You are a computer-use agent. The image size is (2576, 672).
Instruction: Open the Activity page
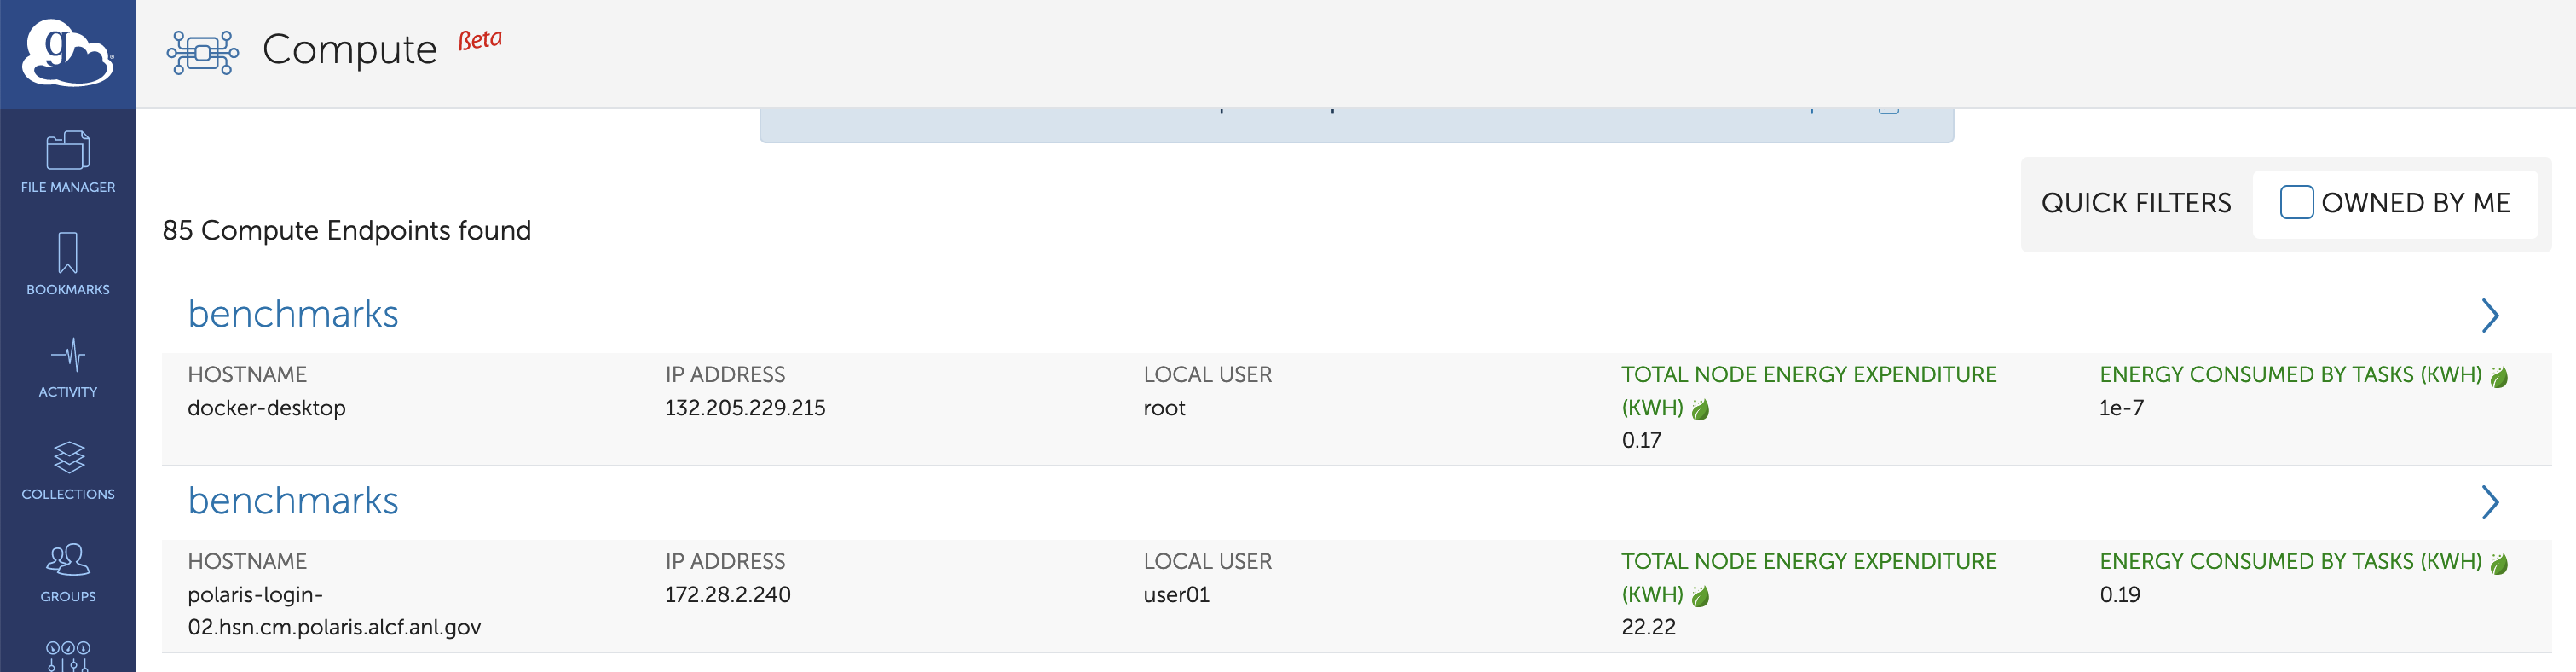coord(68,367)
